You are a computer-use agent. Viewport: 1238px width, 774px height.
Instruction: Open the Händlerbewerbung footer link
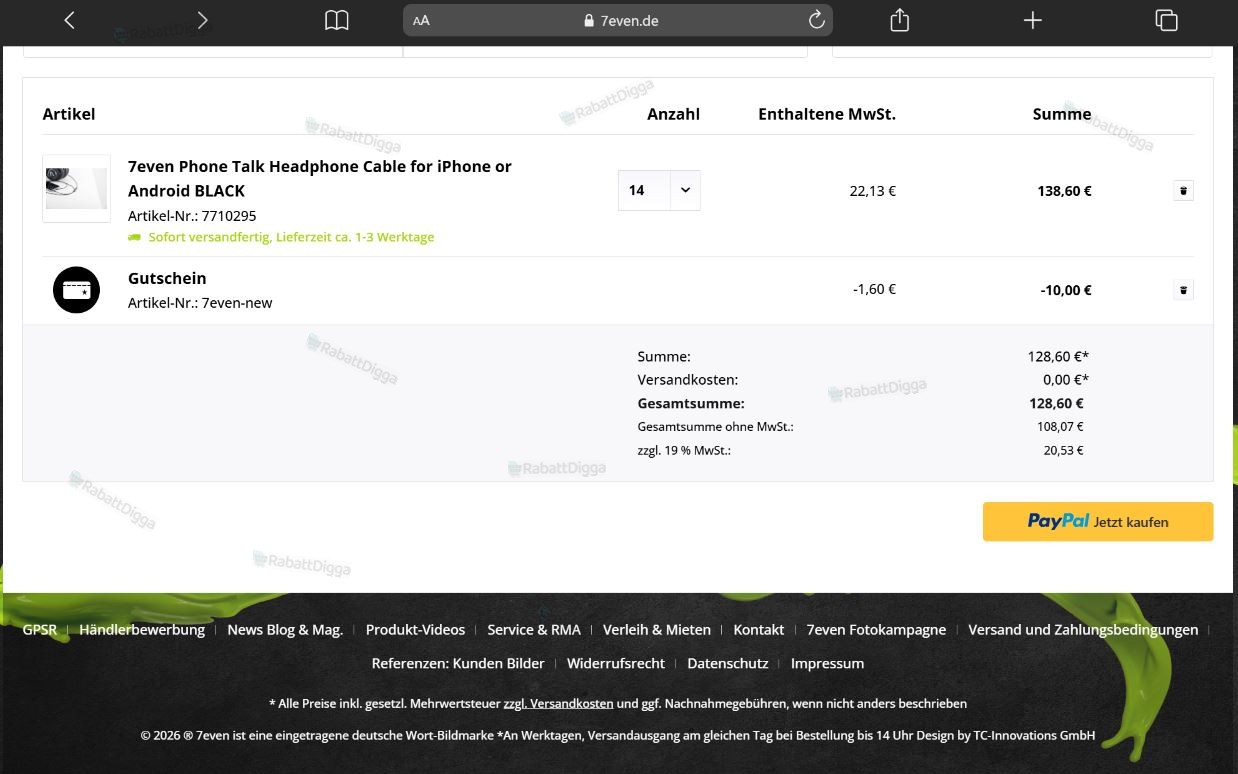tap(142, 630)
